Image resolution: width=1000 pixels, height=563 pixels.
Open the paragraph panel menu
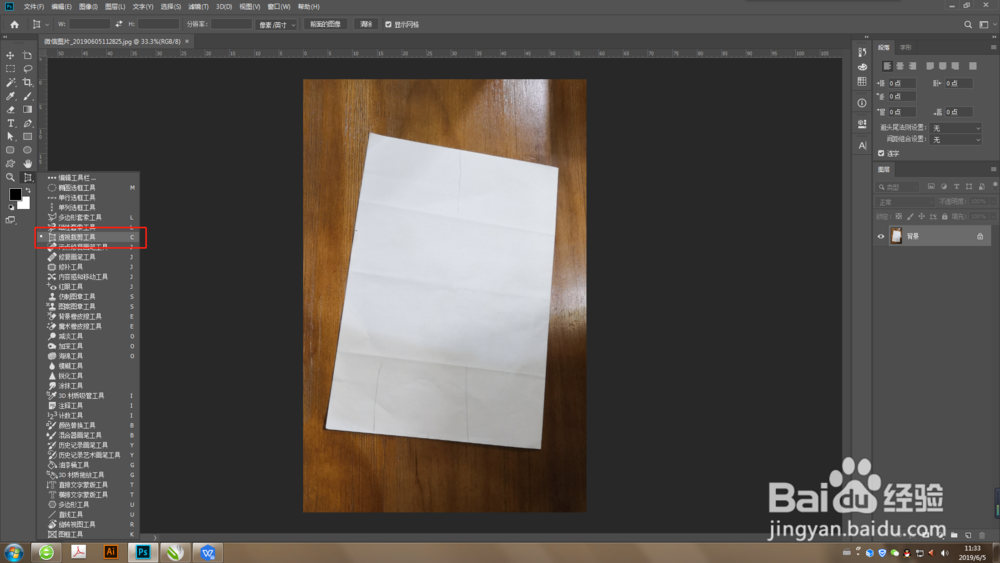[993, 47]
